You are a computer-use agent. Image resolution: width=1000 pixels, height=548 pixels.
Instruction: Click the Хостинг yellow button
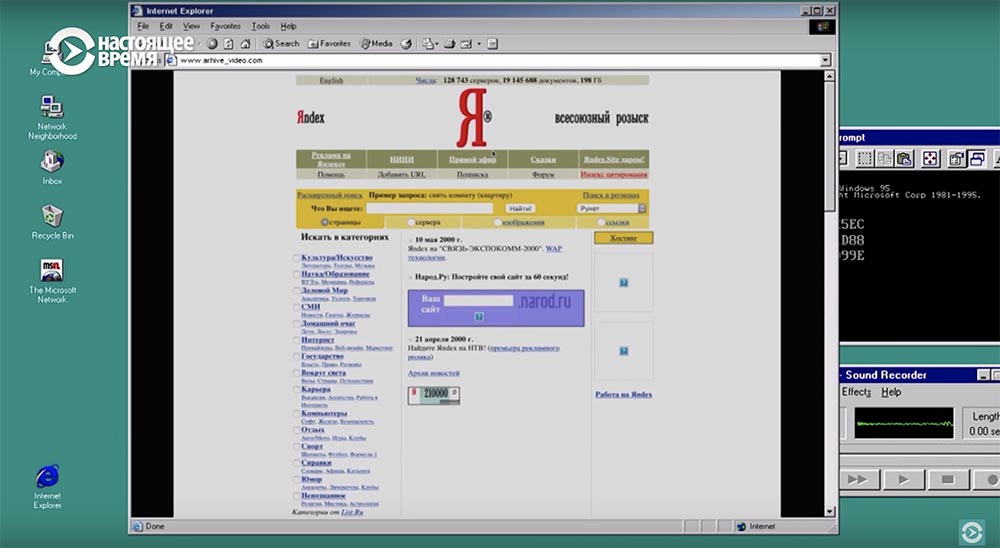[x=623, y=238]
